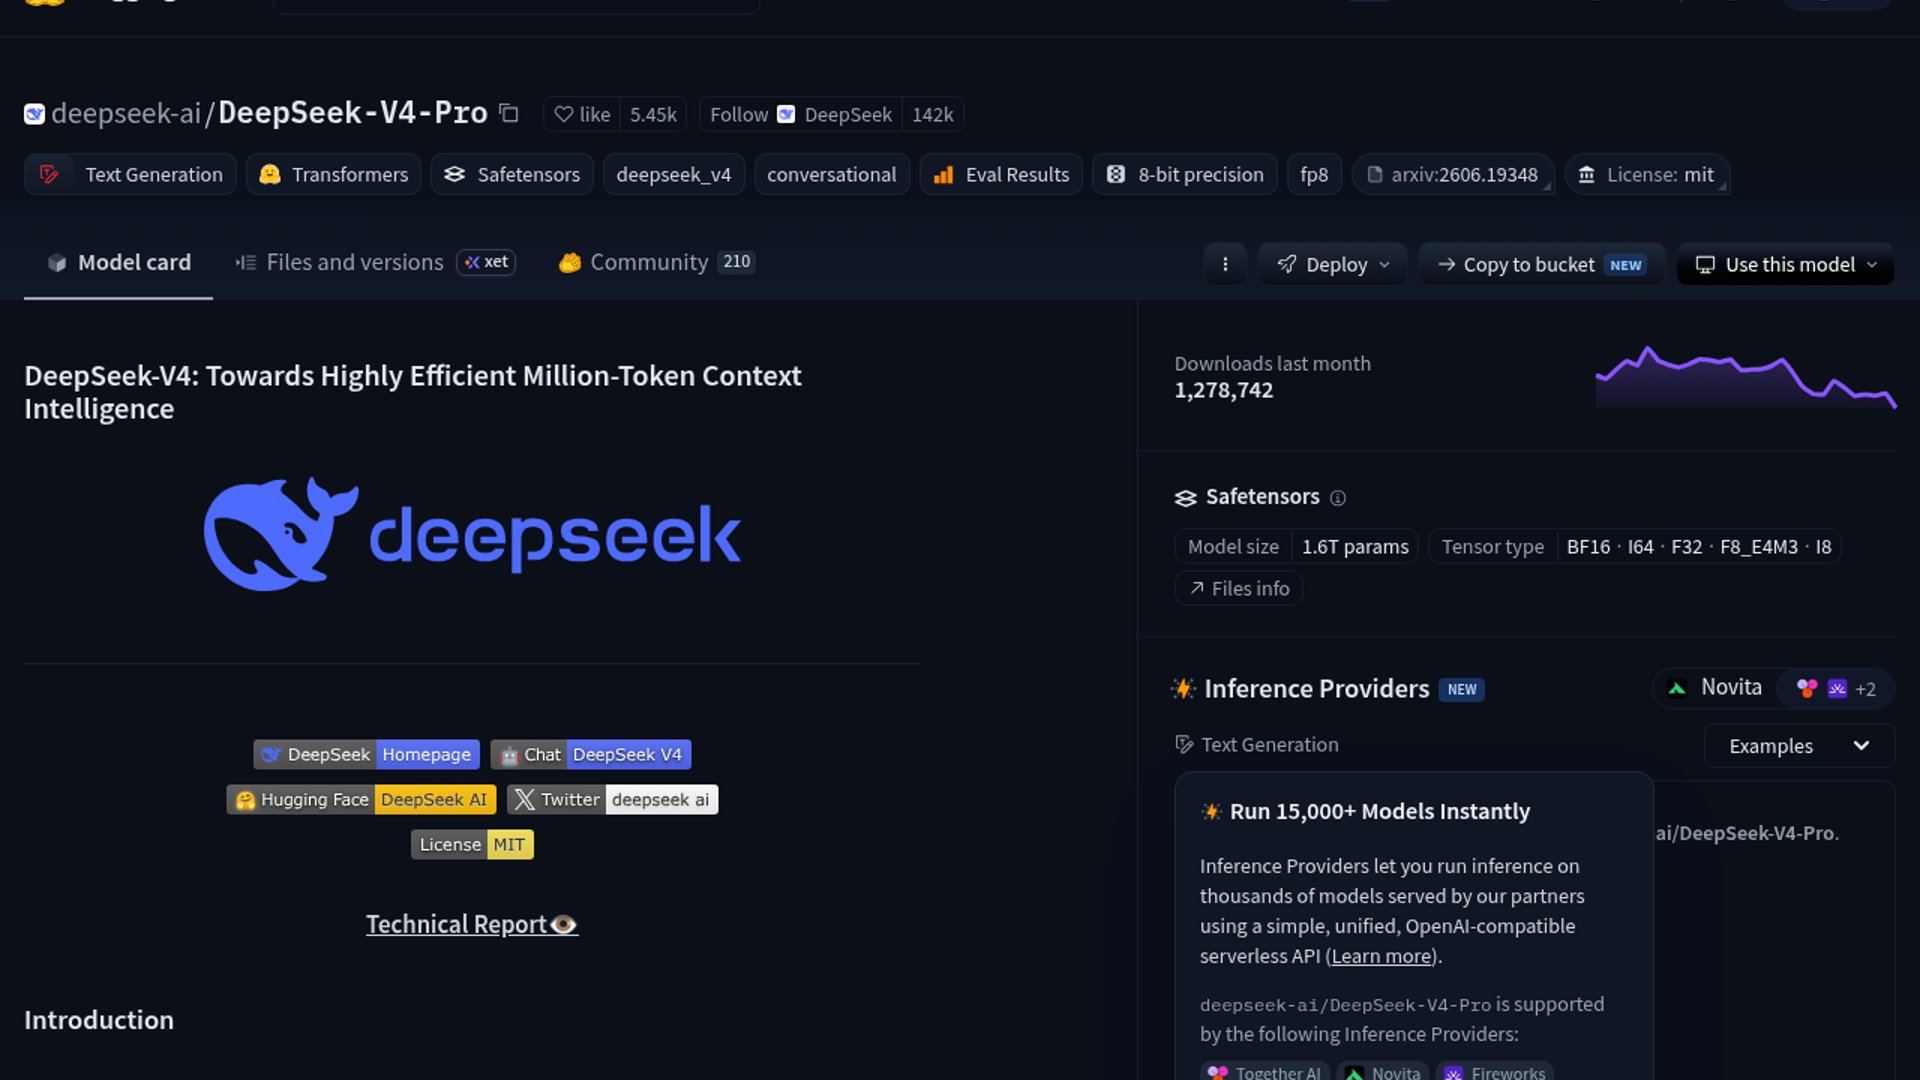Follow DeepSeek organization
Image resolution: width=1920 pixels, height=1080 pixels.
tap(801, 115)
